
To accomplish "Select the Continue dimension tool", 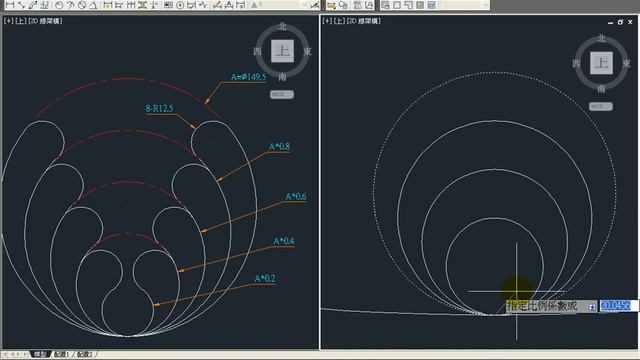I will [x=131, y=5].
